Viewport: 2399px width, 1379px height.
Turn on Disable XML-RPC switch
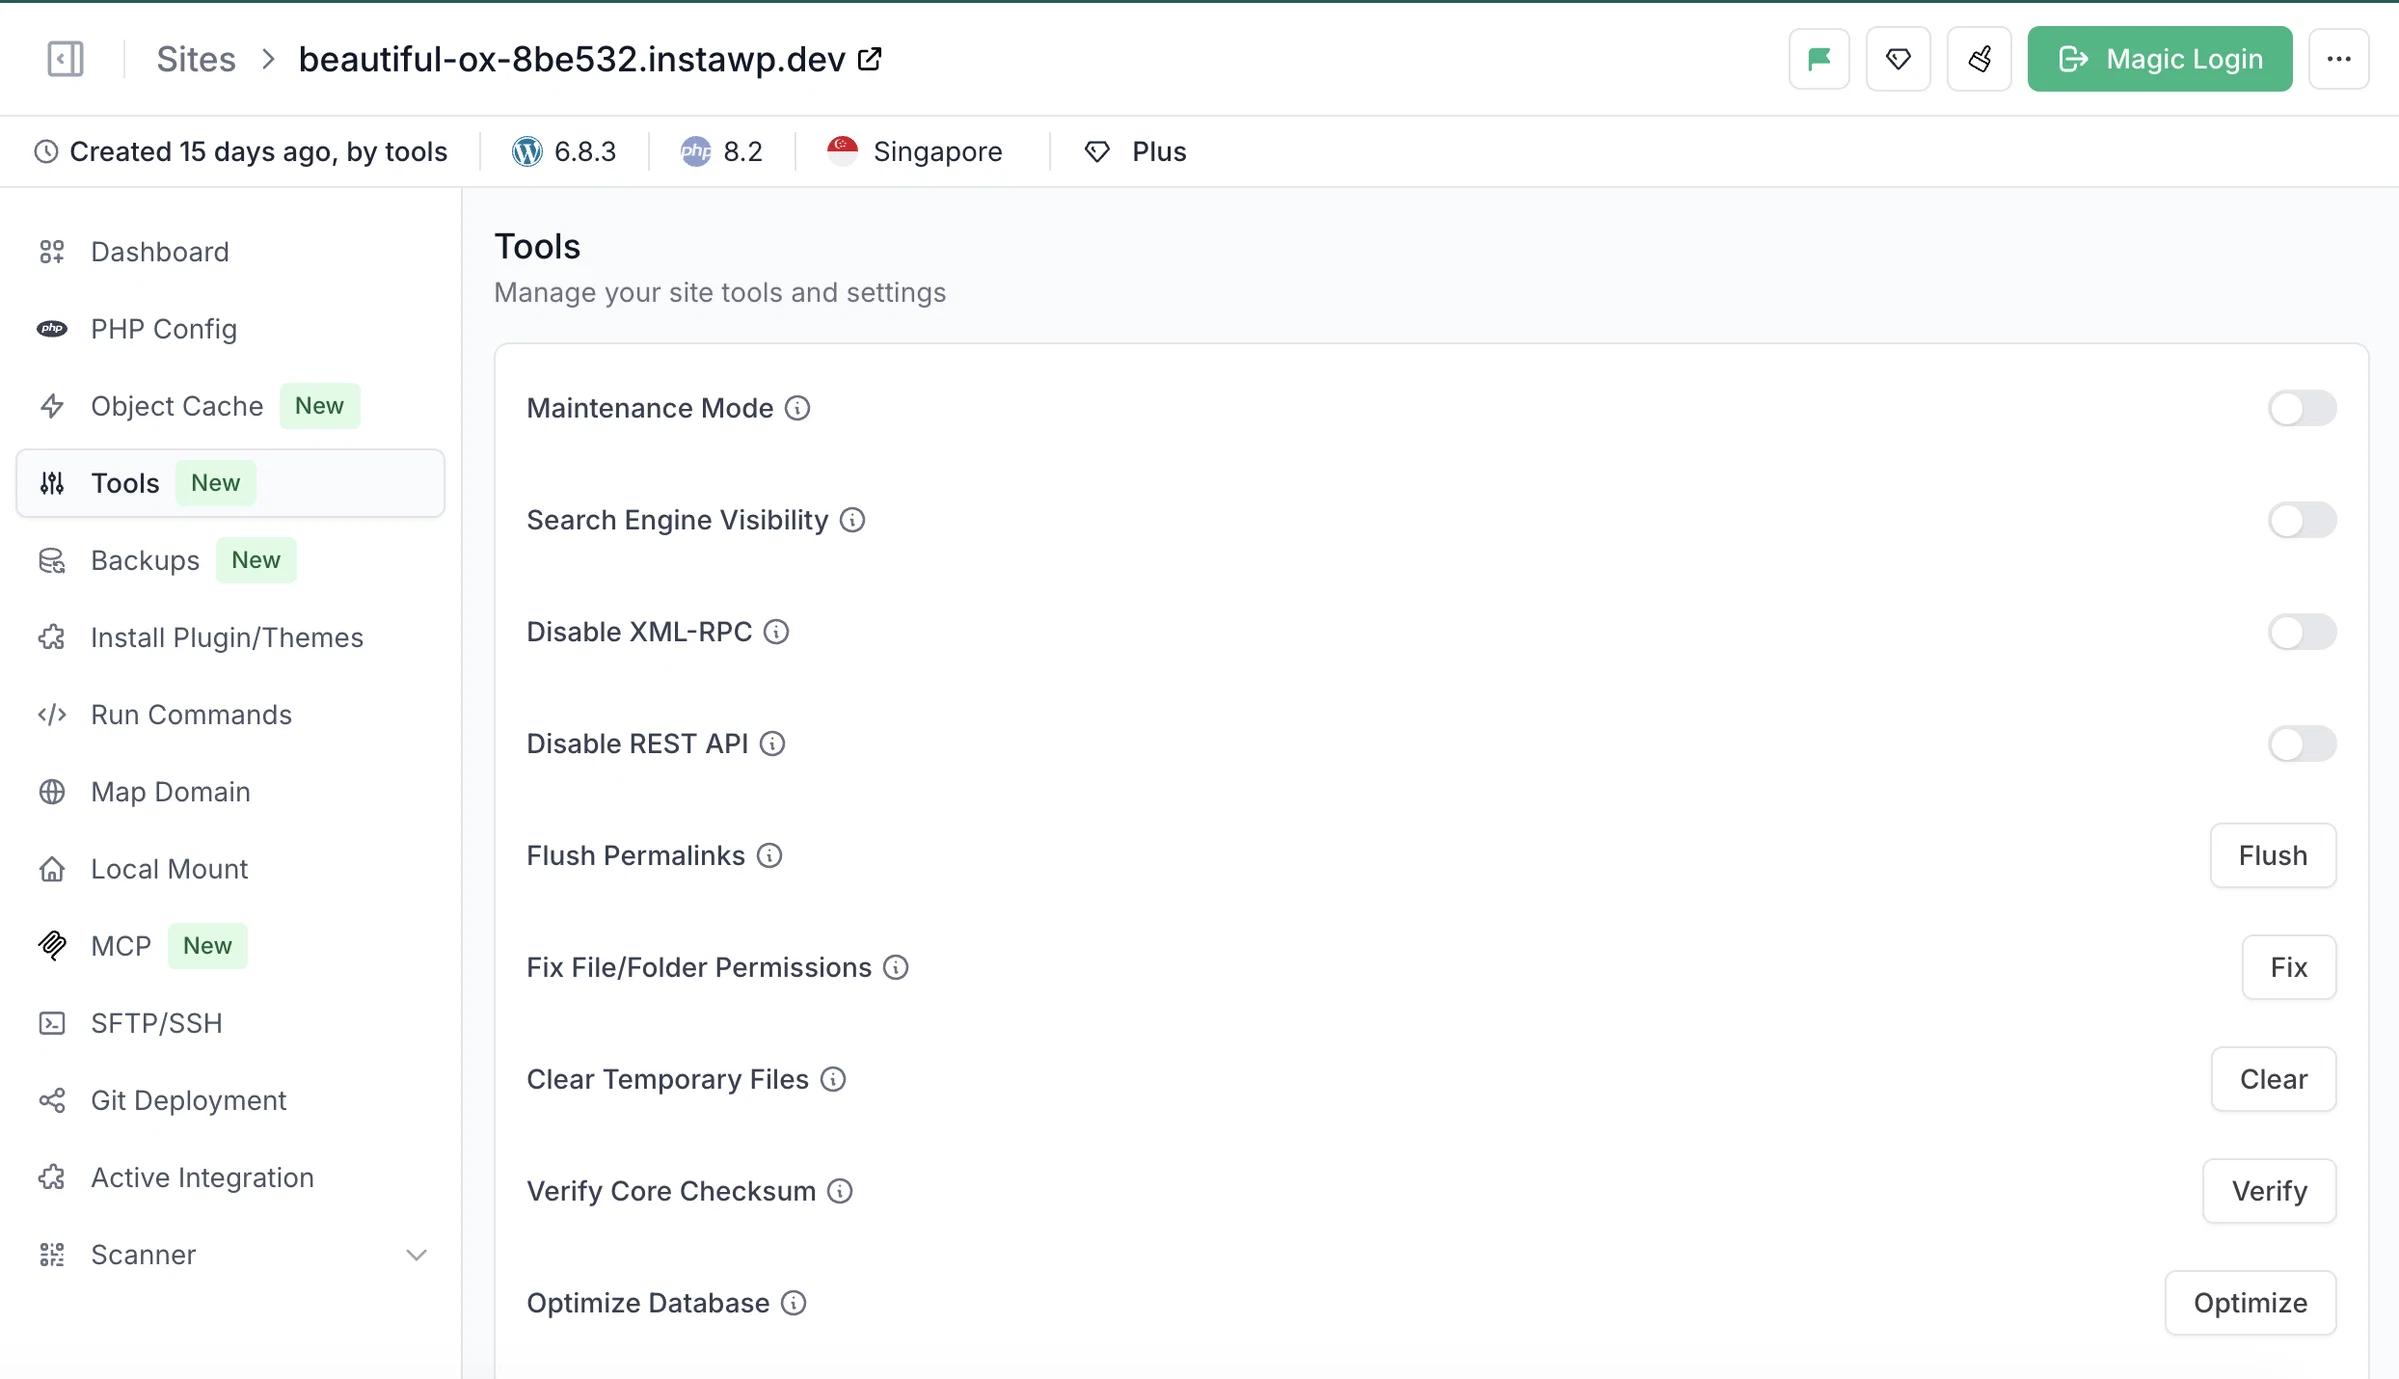2302,632
